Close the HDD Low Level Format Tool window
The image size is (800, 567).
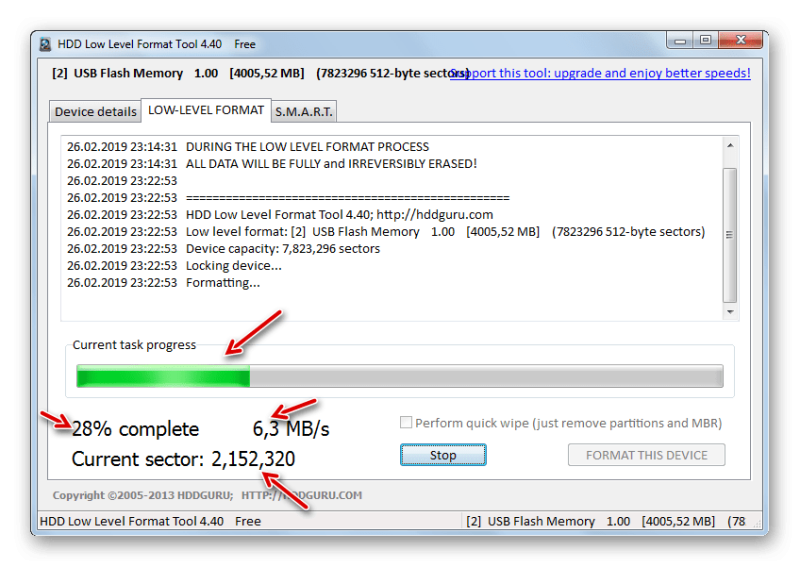pyautogui.click(x=741, y=41)
